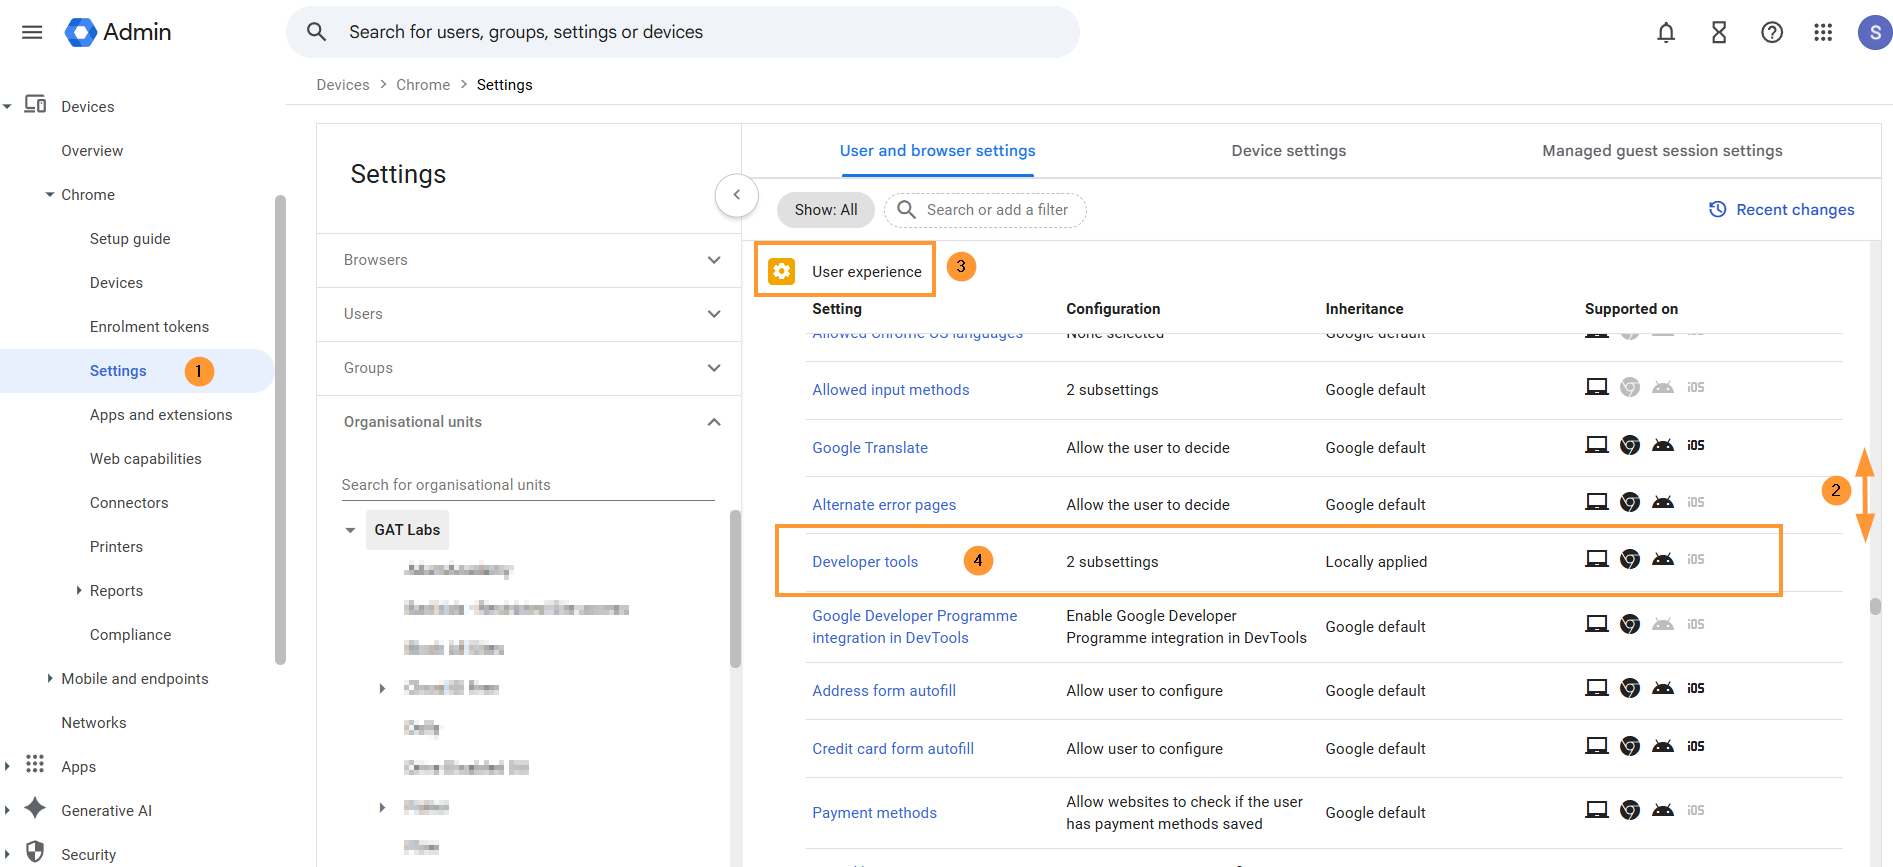This screenshot has width=1893, height=867.
Task: Click Chrome in the breadcrumb
Action: 423,85
